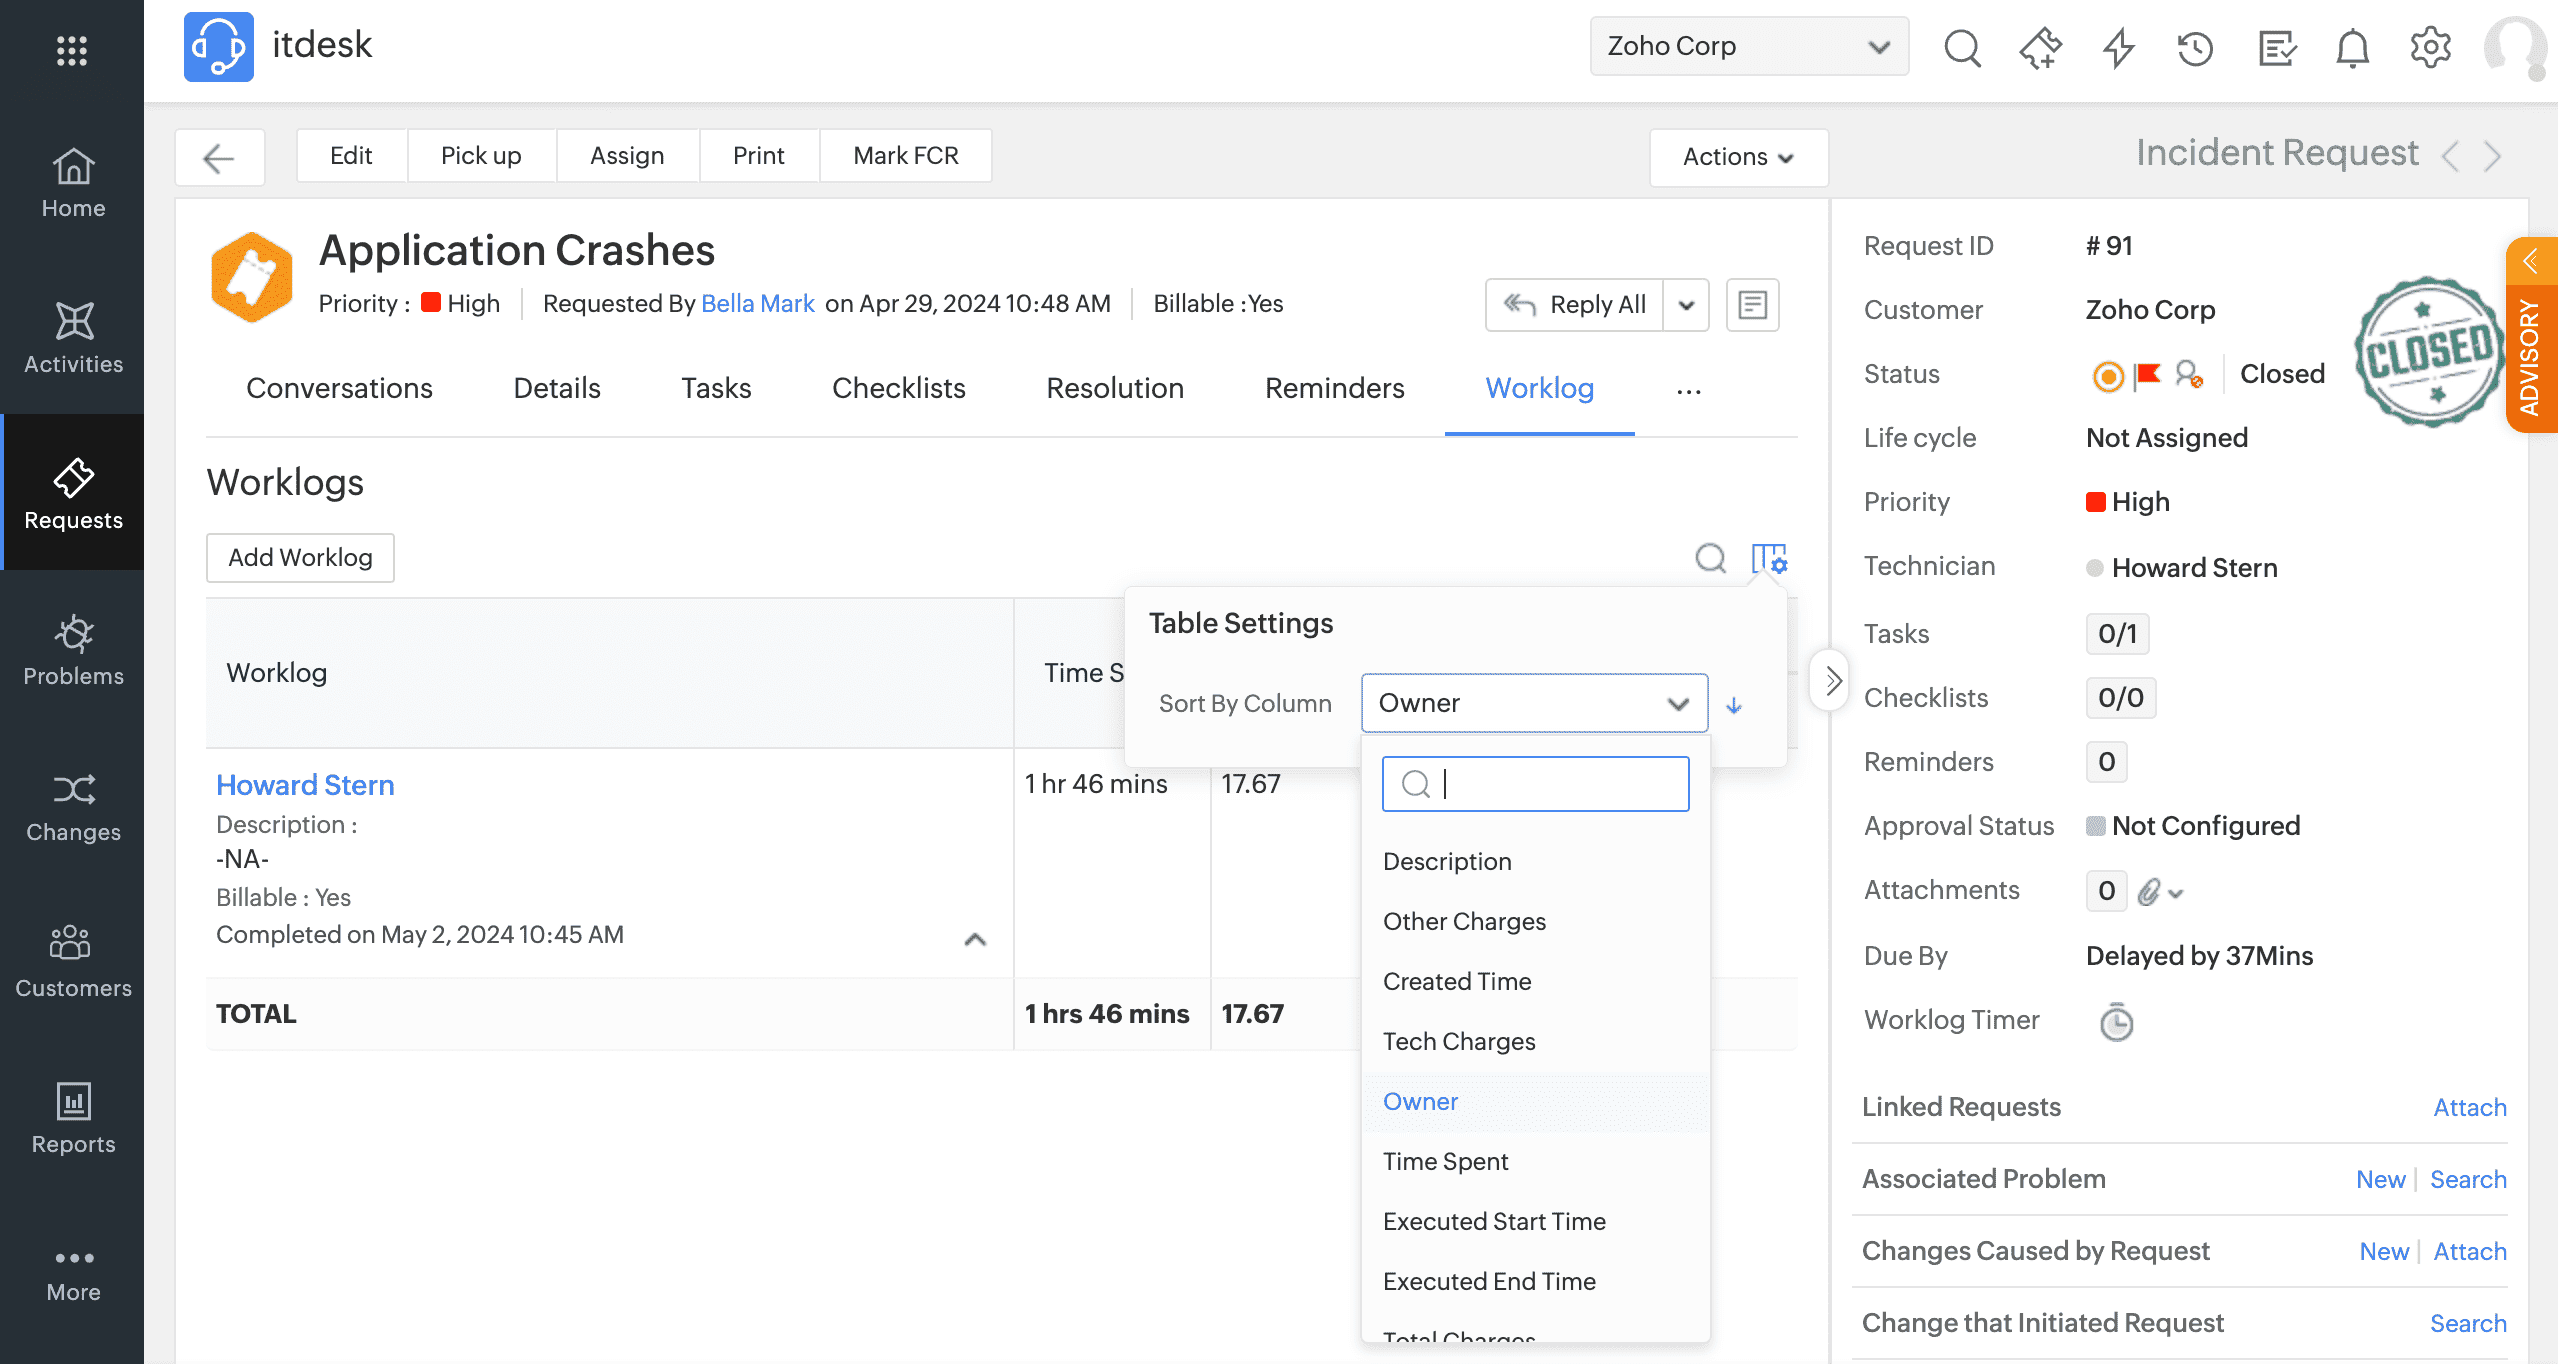Click the worklog search magnifier icon
The height and width of the screenshot is (1364, 2558).
coord(1710,558)
